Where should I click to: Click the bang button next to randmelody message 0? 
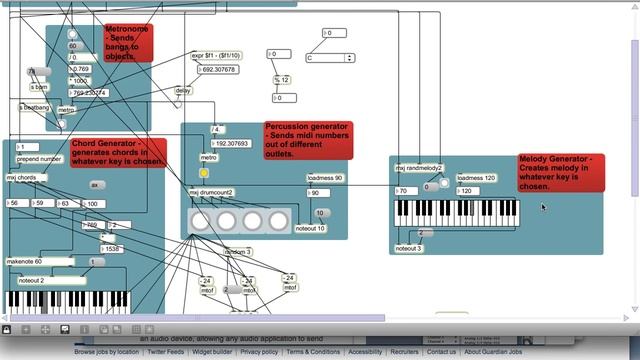click(x=444, y=183)
